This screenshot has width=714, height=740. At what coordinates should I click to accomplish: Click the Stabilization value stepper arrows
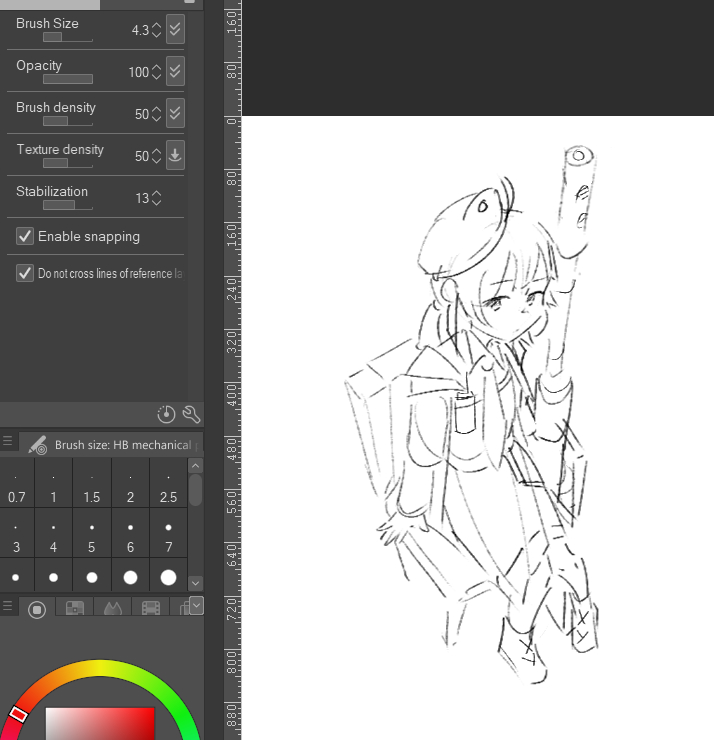pos(156,198)
